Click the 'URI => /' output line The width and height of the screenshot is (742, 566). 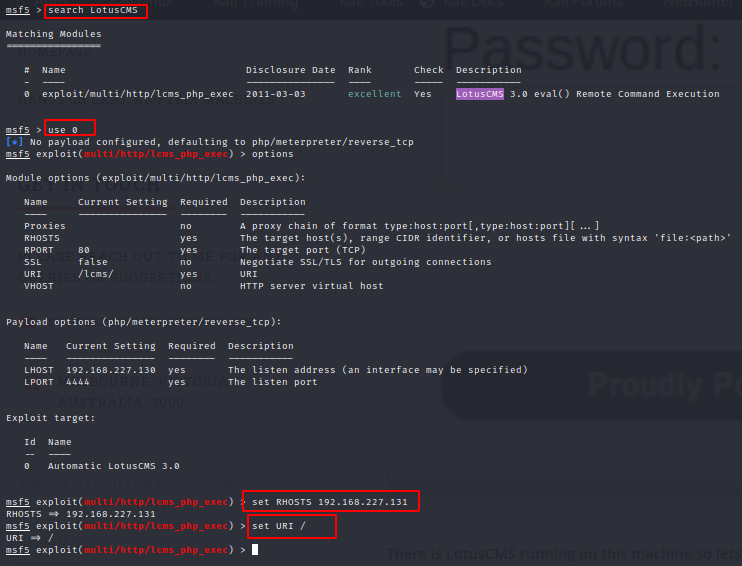click(x=30, y=538)
